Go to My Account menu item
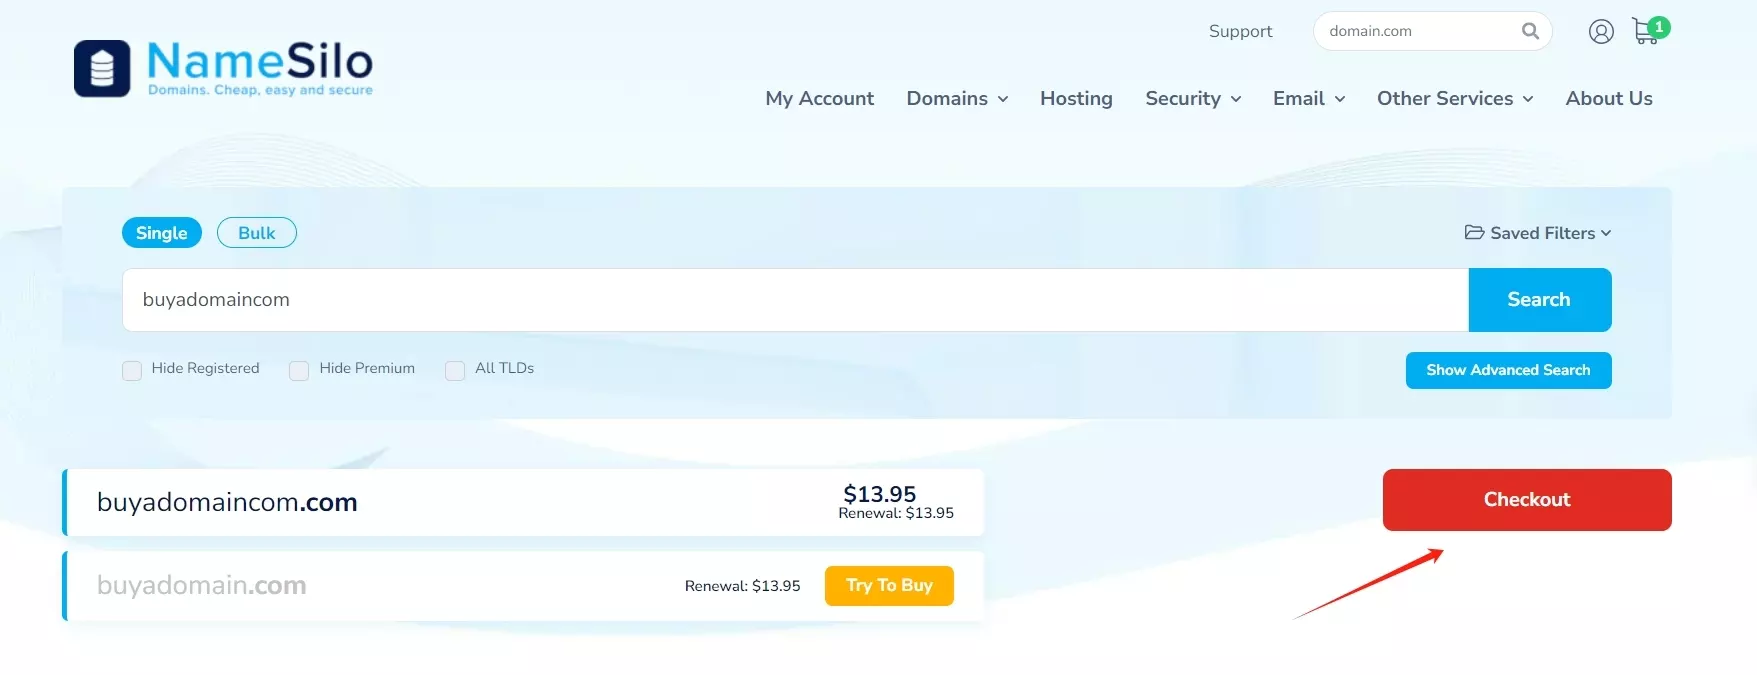The height and width of the screenshot is (675, 1757). pyautogui.click(x=819, y=98)
